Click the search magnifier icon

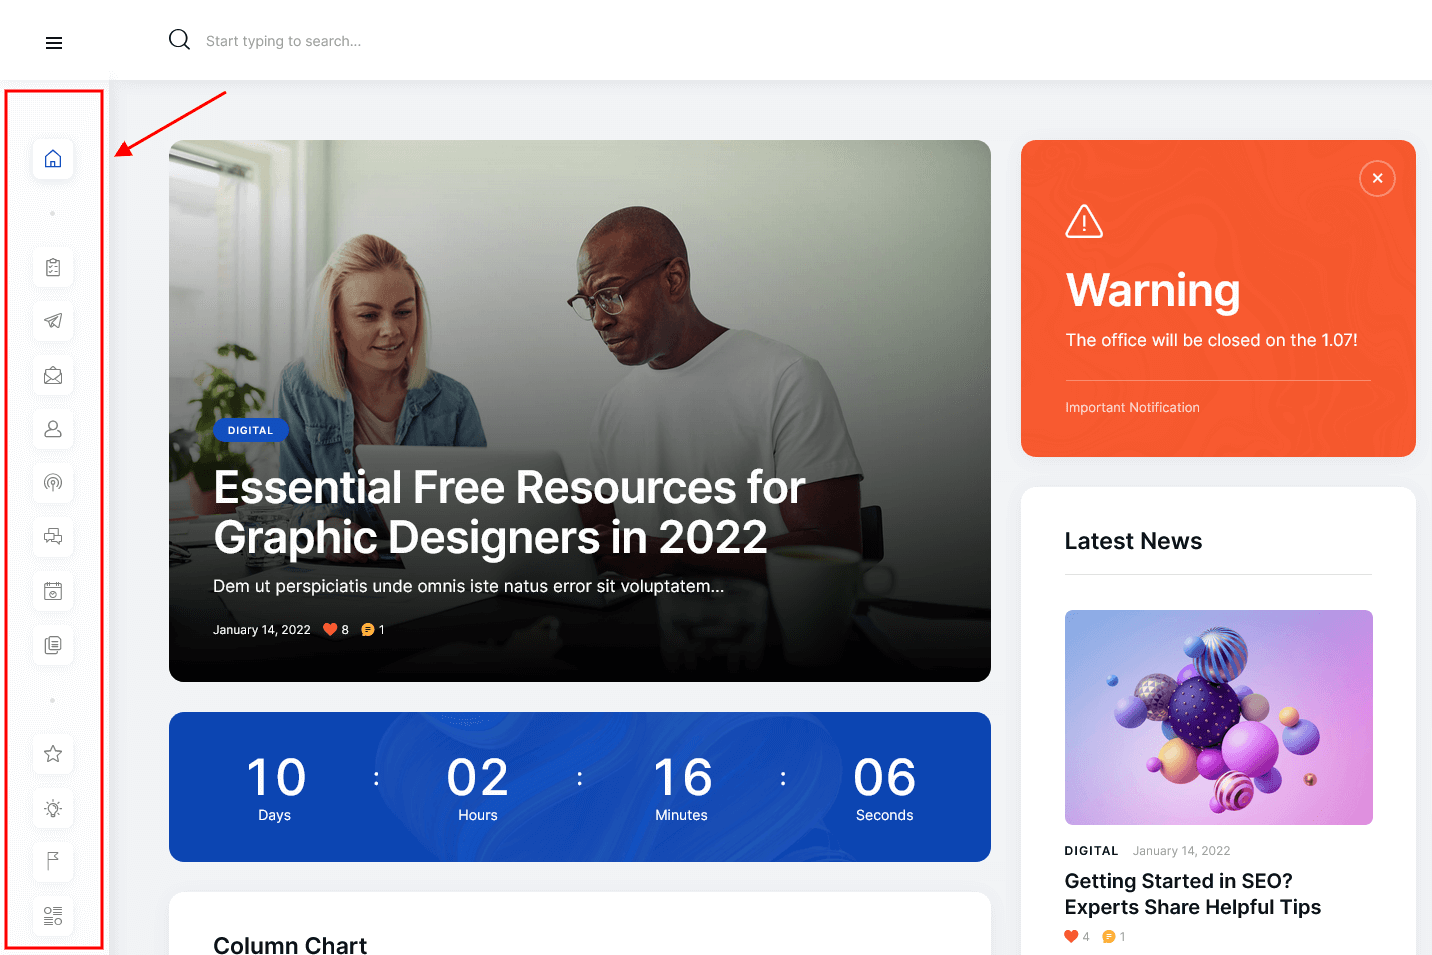tap(179, 40)
